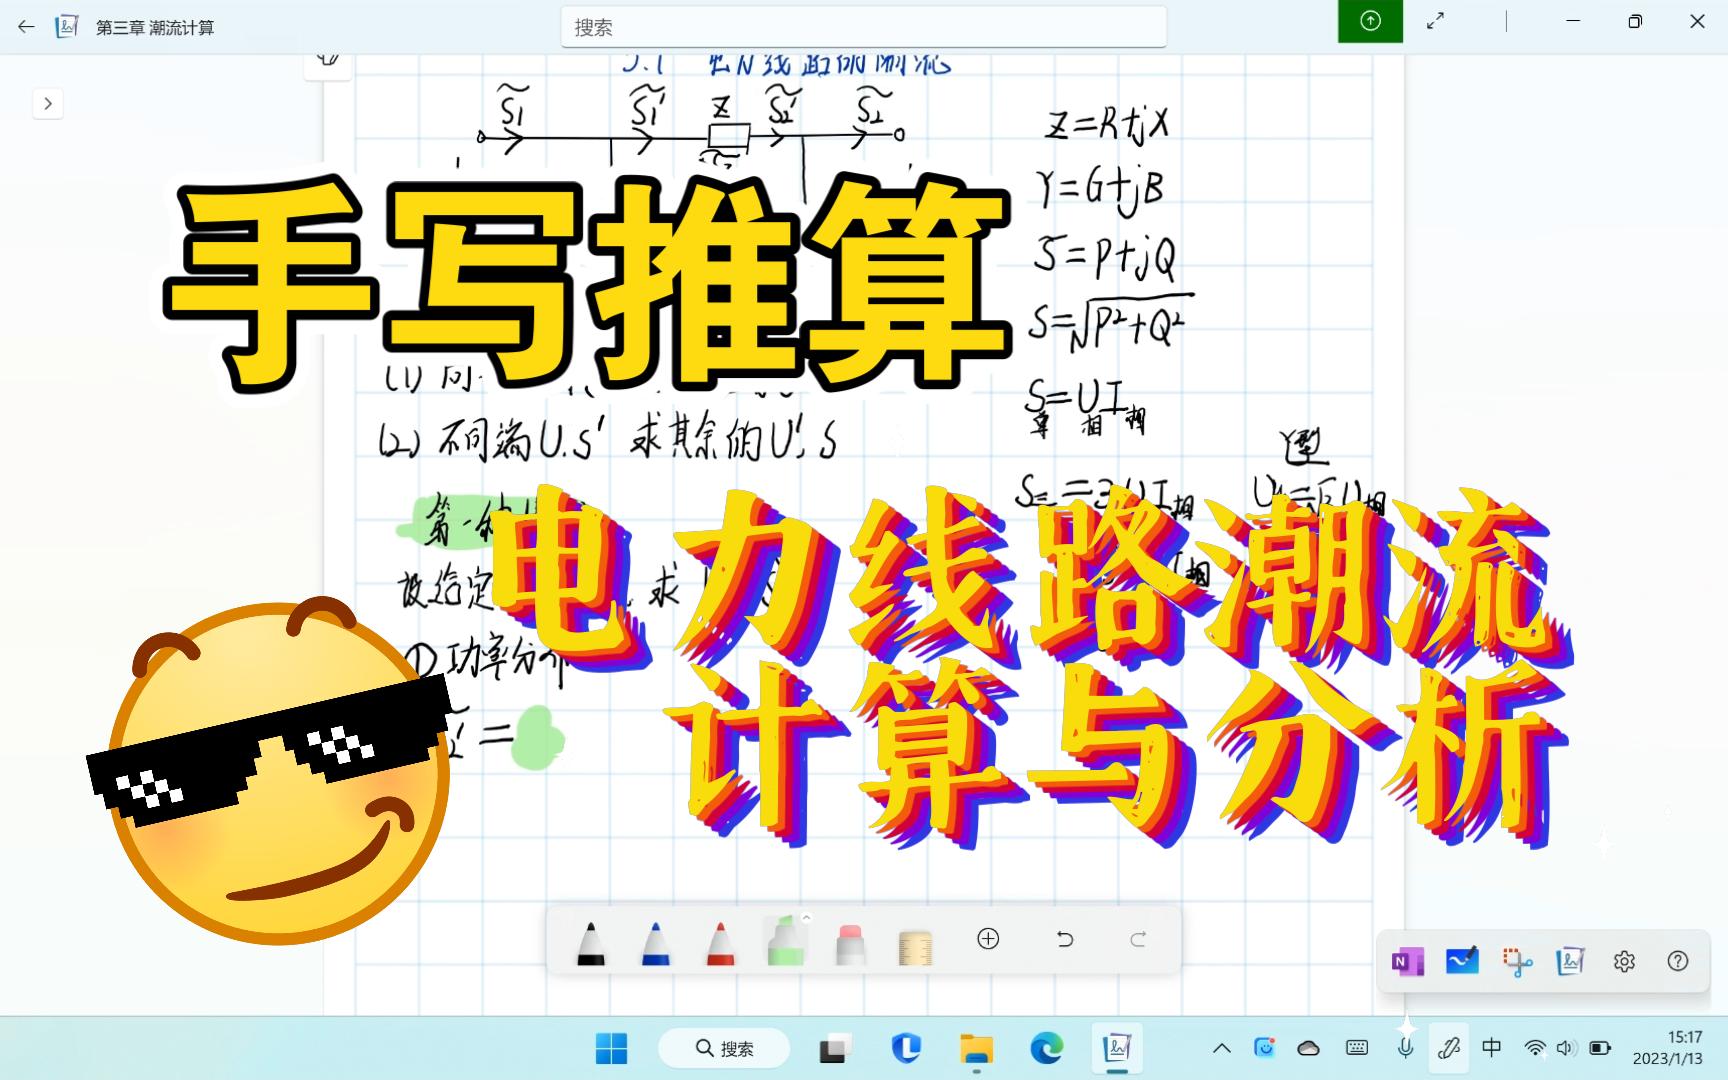Screen dimensions: 1728x1080
Task: Select the blue pen tool
Action: (655, 940)
